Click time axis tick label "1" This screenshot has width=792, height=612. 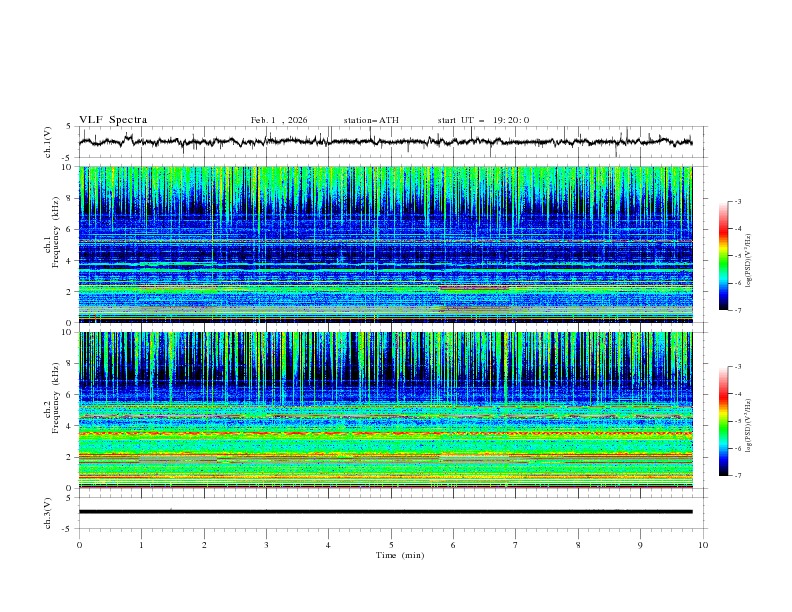click(x=141, y=545)
